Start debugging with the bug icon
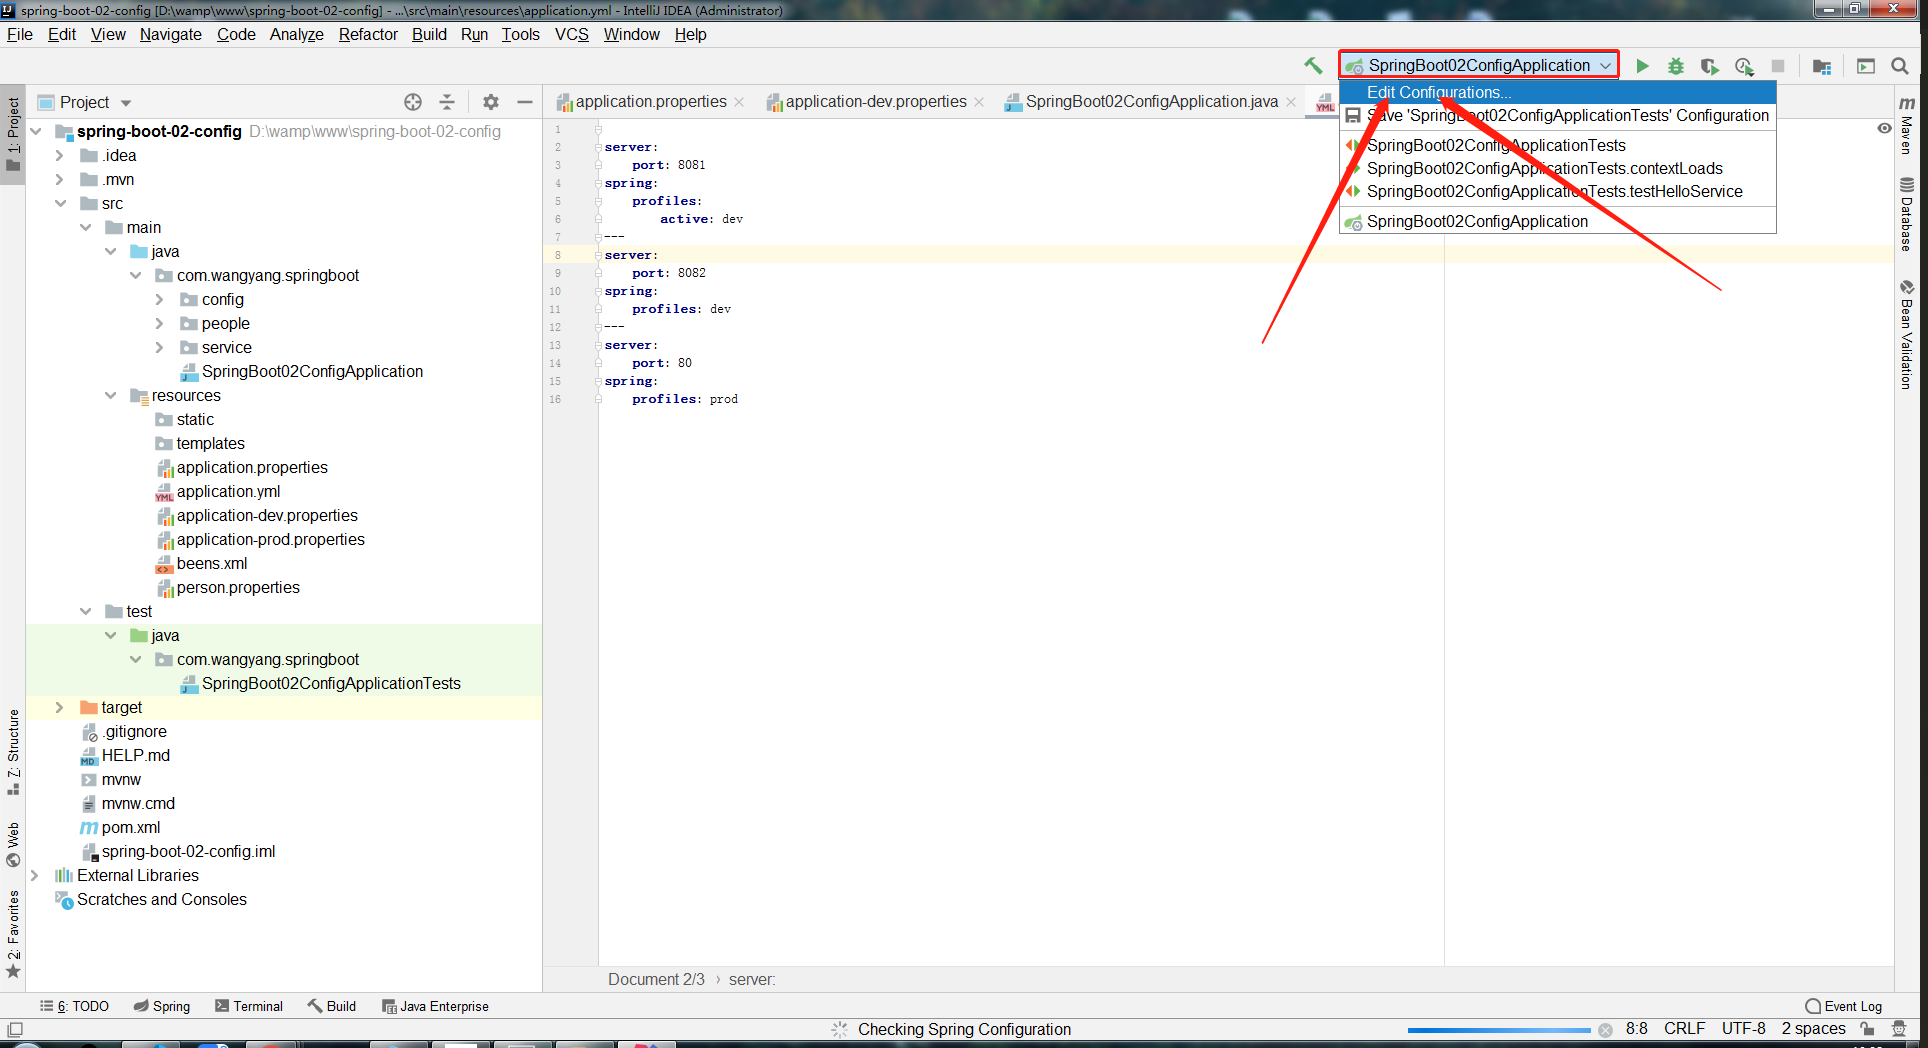 [x=1676, y=66]
